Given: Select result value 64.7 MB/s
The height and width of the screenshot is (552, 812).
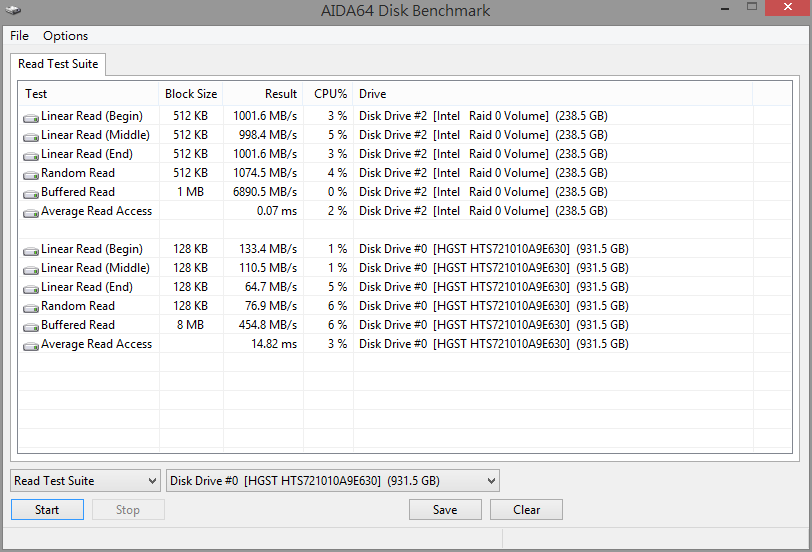Looking at the screenshot, I should tap(271, 287).
